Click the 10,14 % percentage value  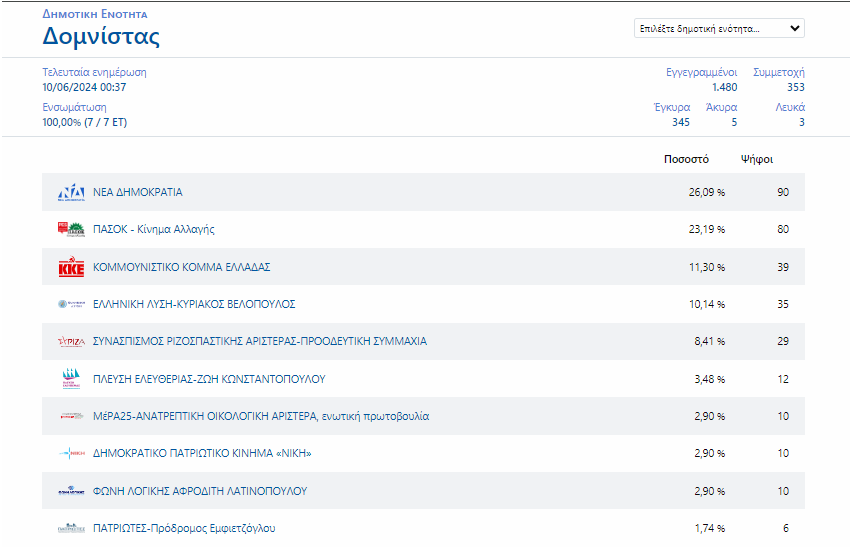click(x=707, y=304)
